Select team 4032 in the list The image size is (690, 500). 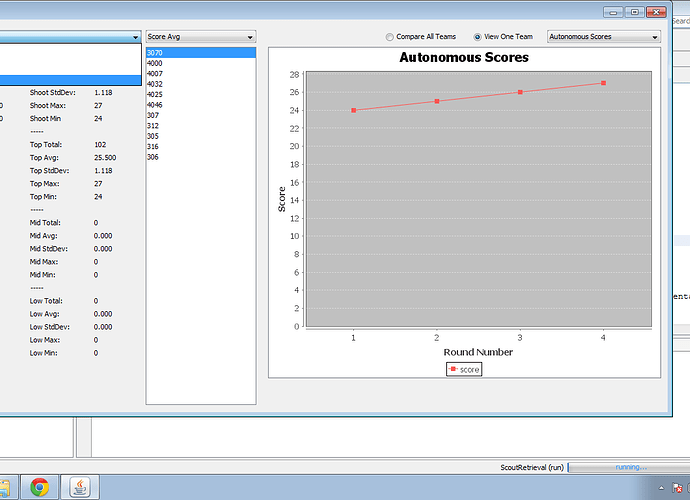(x=201, y=84)
